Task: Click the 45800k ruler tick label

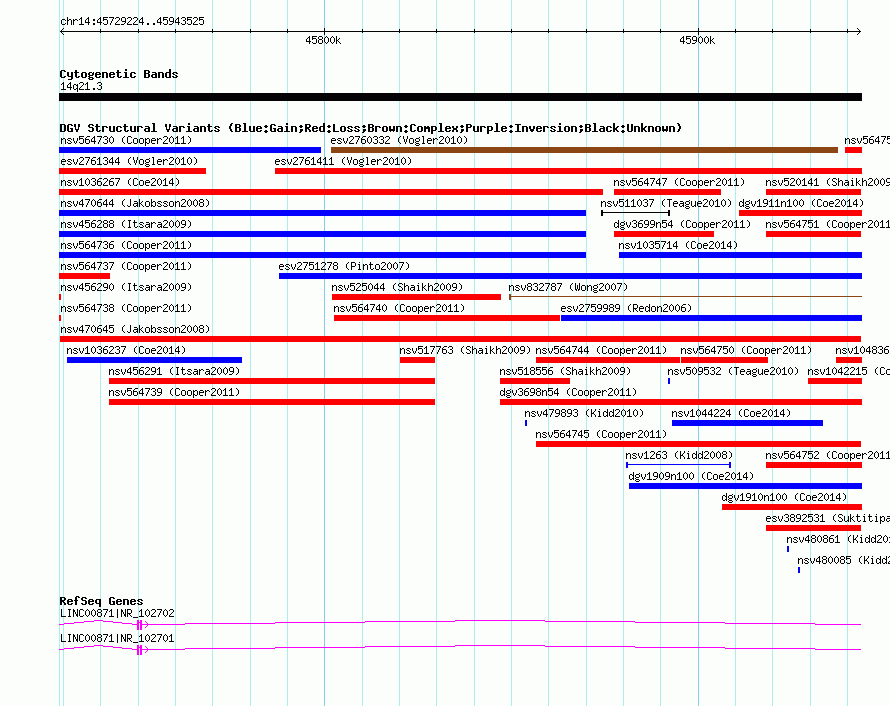Action: [323, 40]
